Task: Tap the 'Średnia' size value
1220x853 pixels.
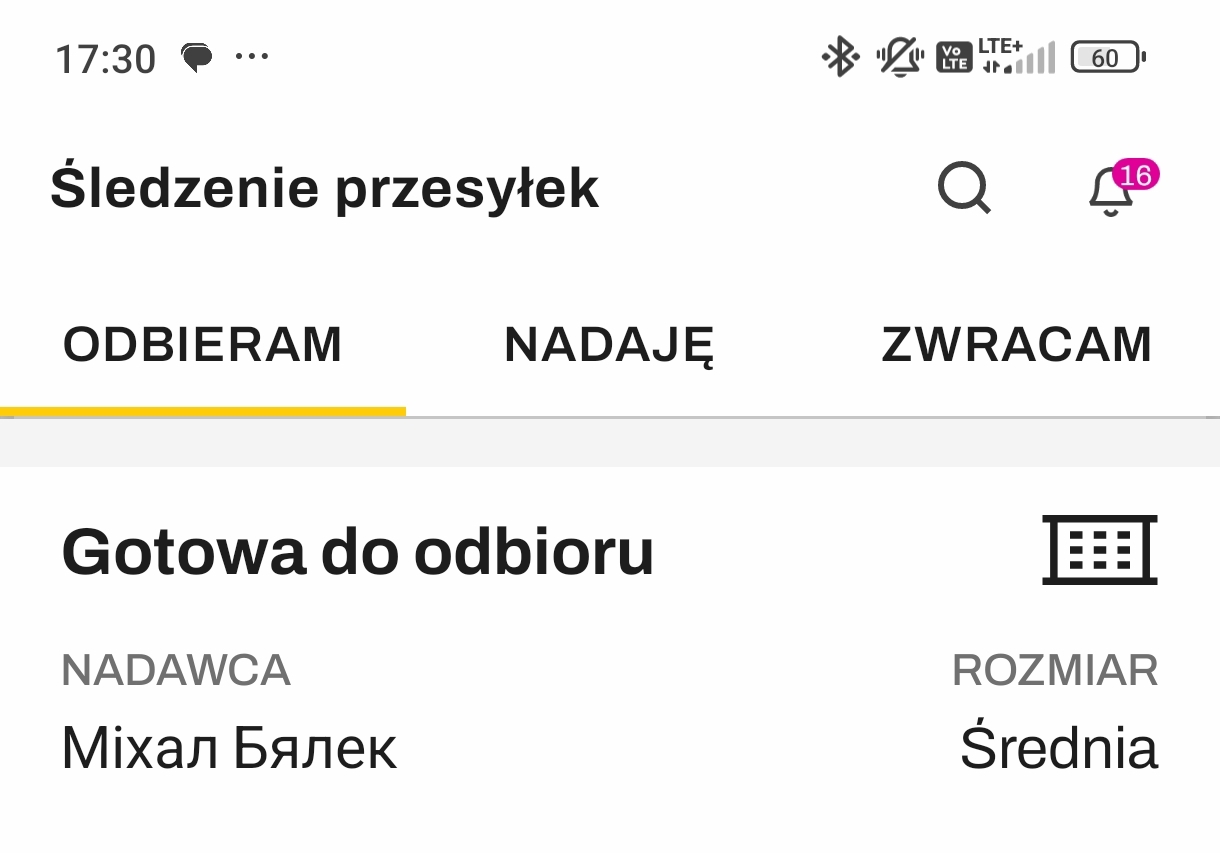Action: click(1058, 748)
